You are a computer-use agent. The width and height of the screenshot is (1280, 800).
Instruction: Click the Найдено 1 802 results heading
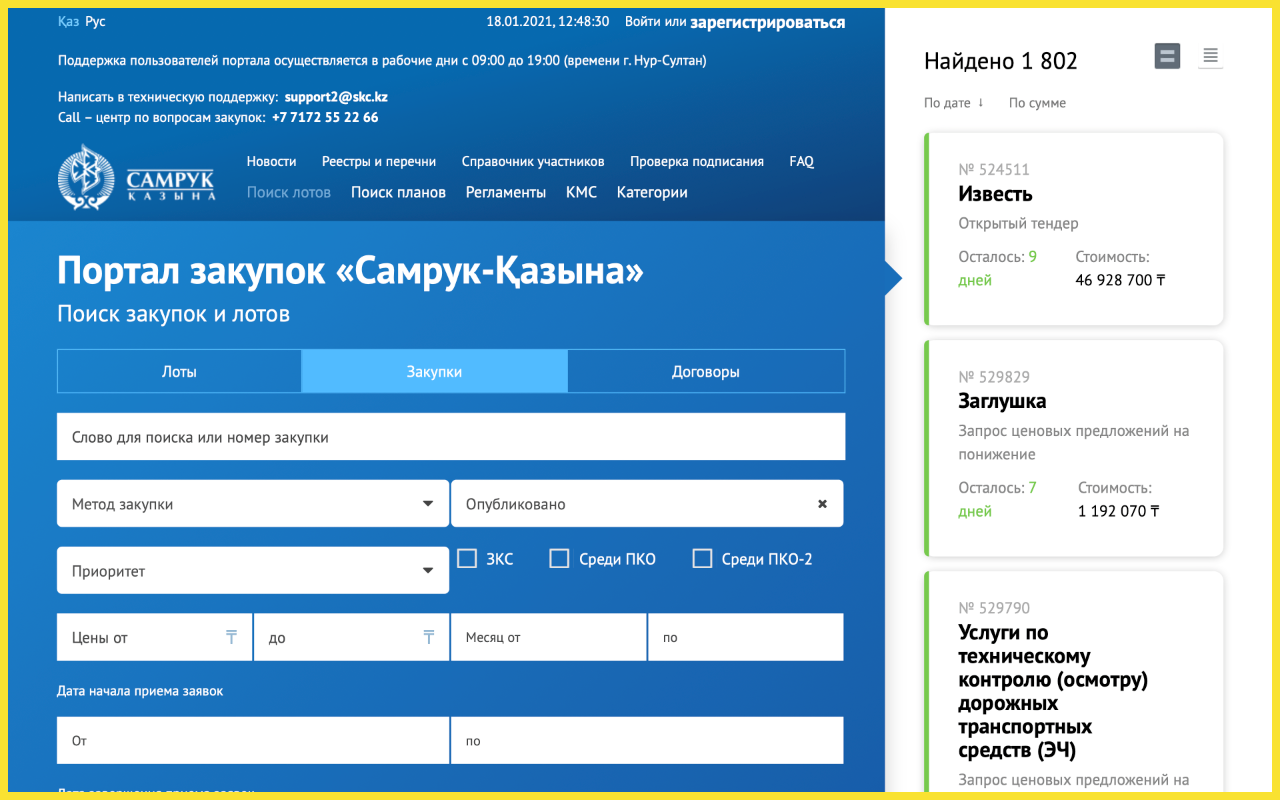pos(1001,61)
